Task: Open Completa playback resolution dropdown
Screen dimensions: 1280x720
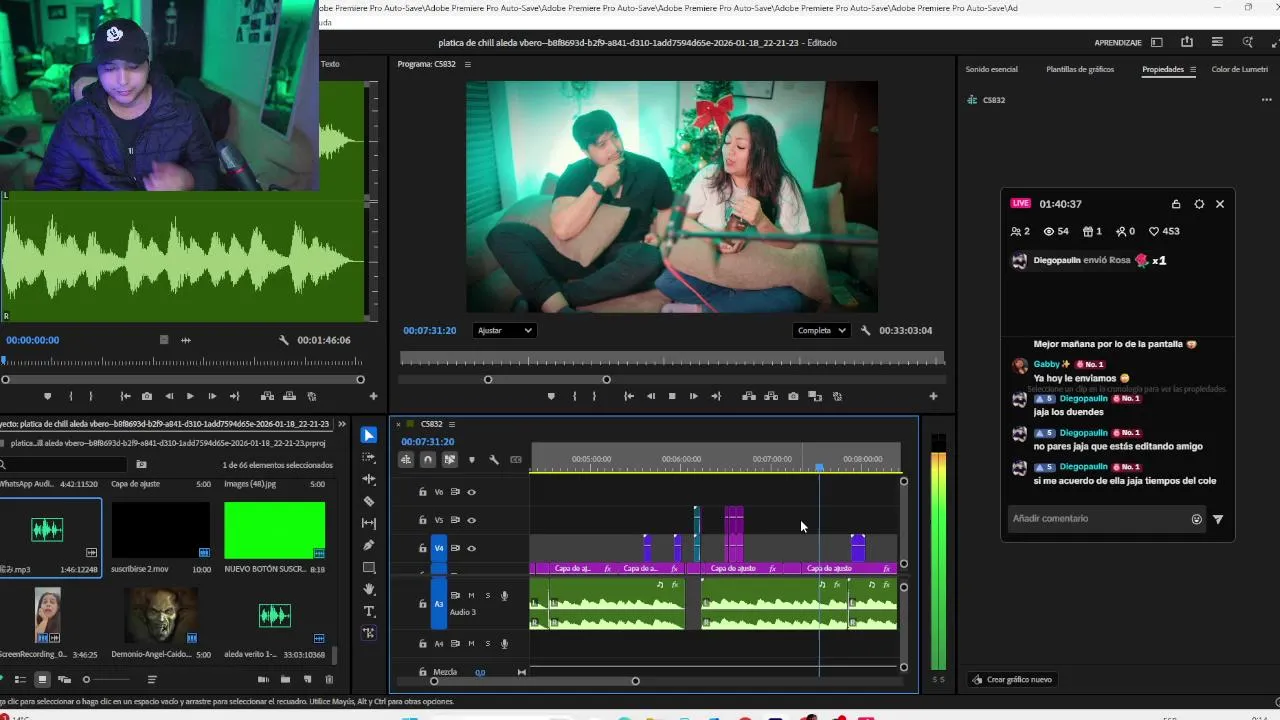Action: click(x=822, y=330)
